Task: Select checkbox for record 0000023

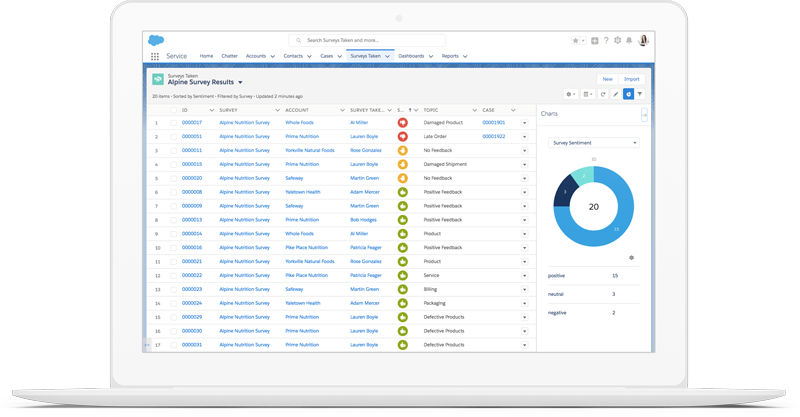Action: coord(173,289)
